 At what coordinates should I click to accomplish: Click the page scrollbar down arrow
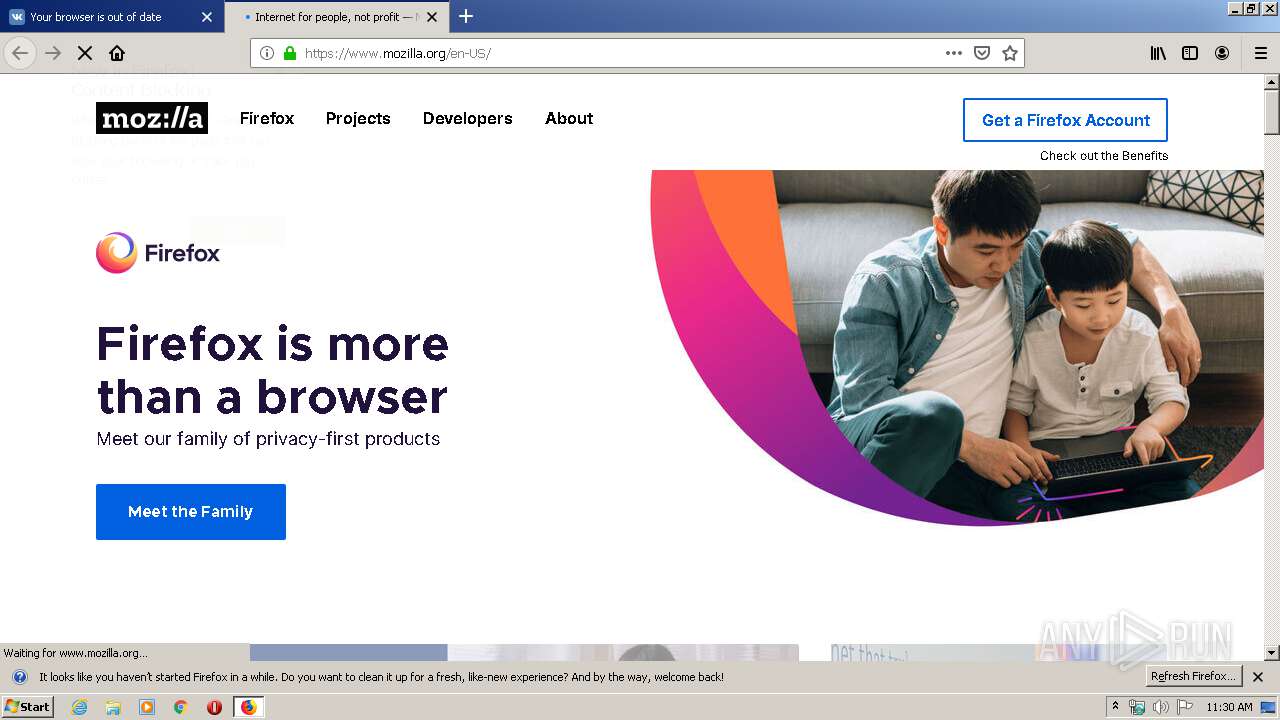pos(1272,653)
